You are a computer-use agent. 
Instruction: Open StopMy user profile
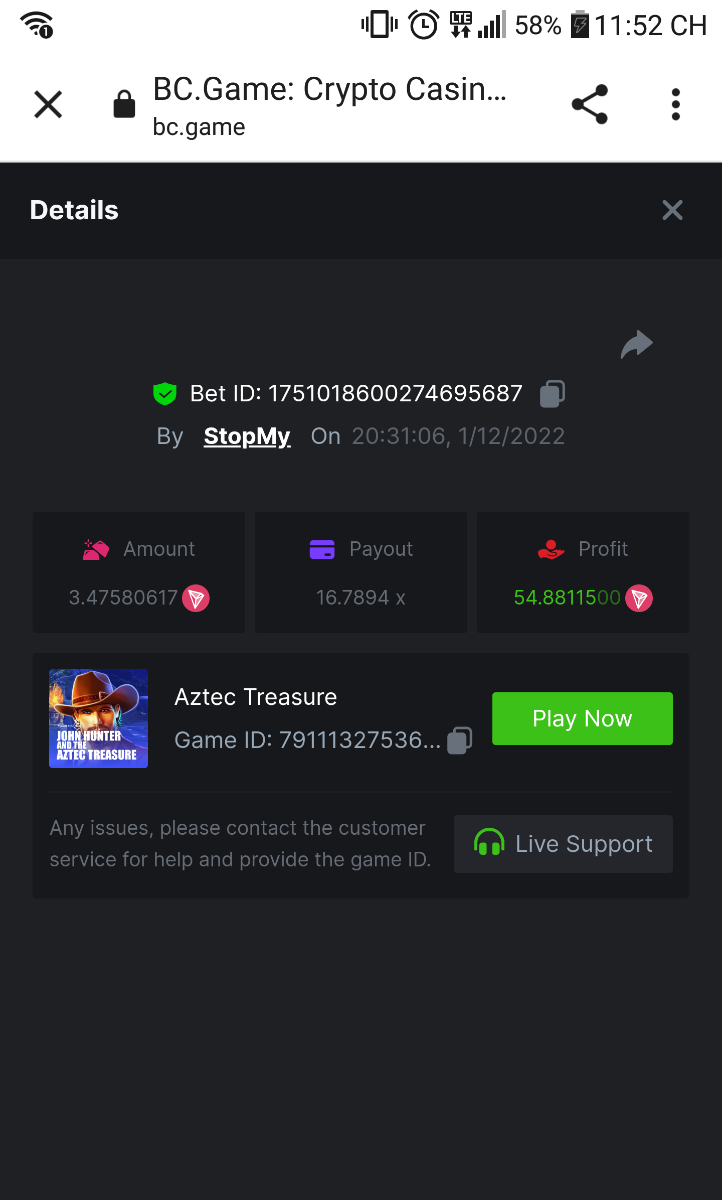tap(247, 436)
